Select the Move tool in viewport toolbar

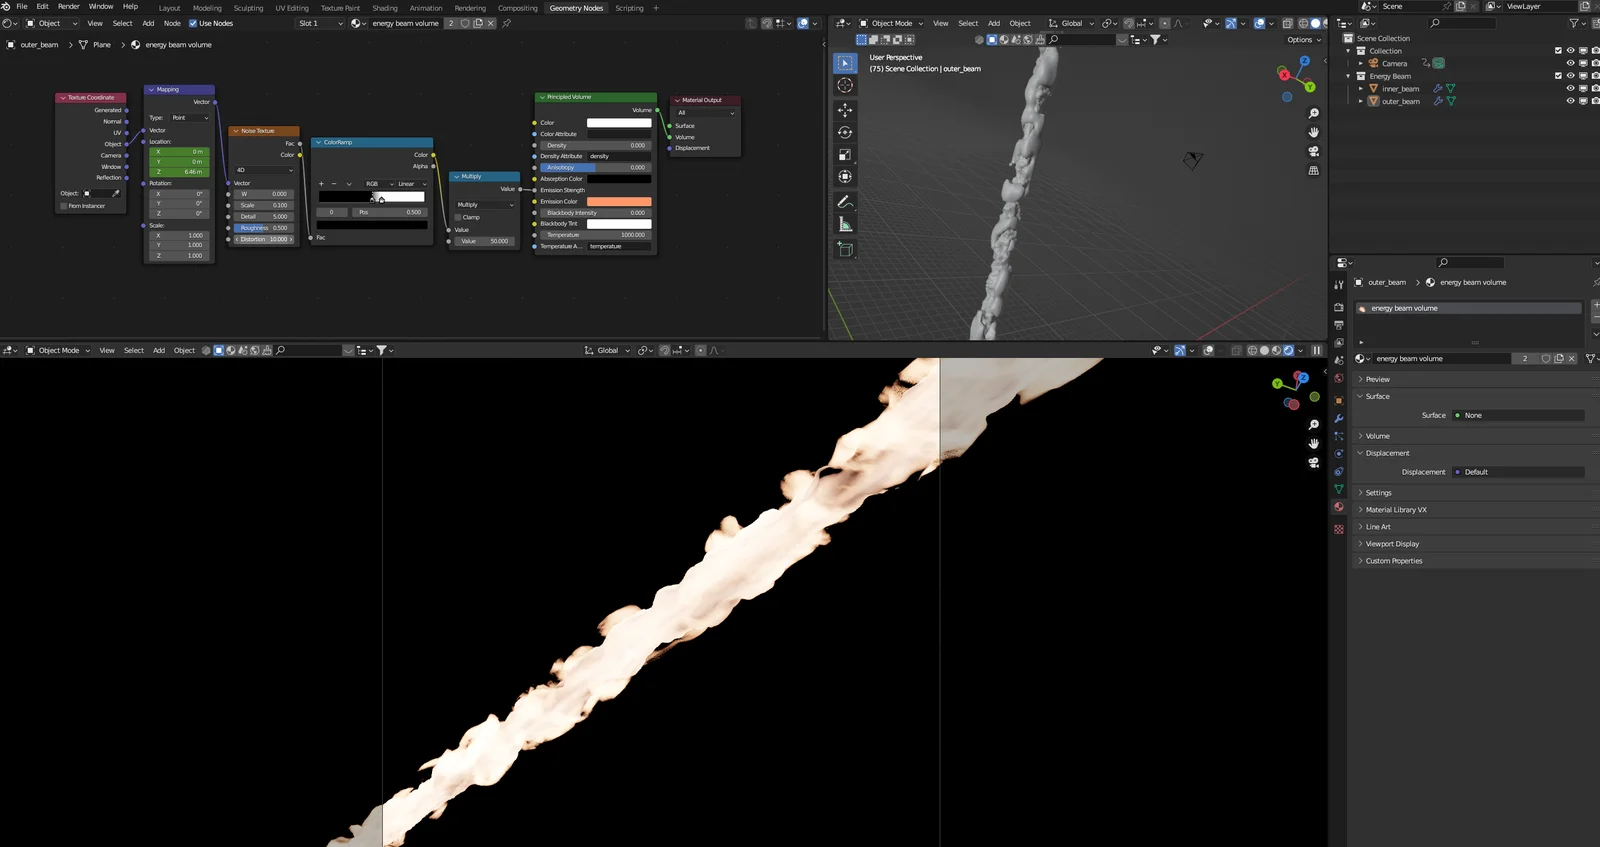coord(845,110)
